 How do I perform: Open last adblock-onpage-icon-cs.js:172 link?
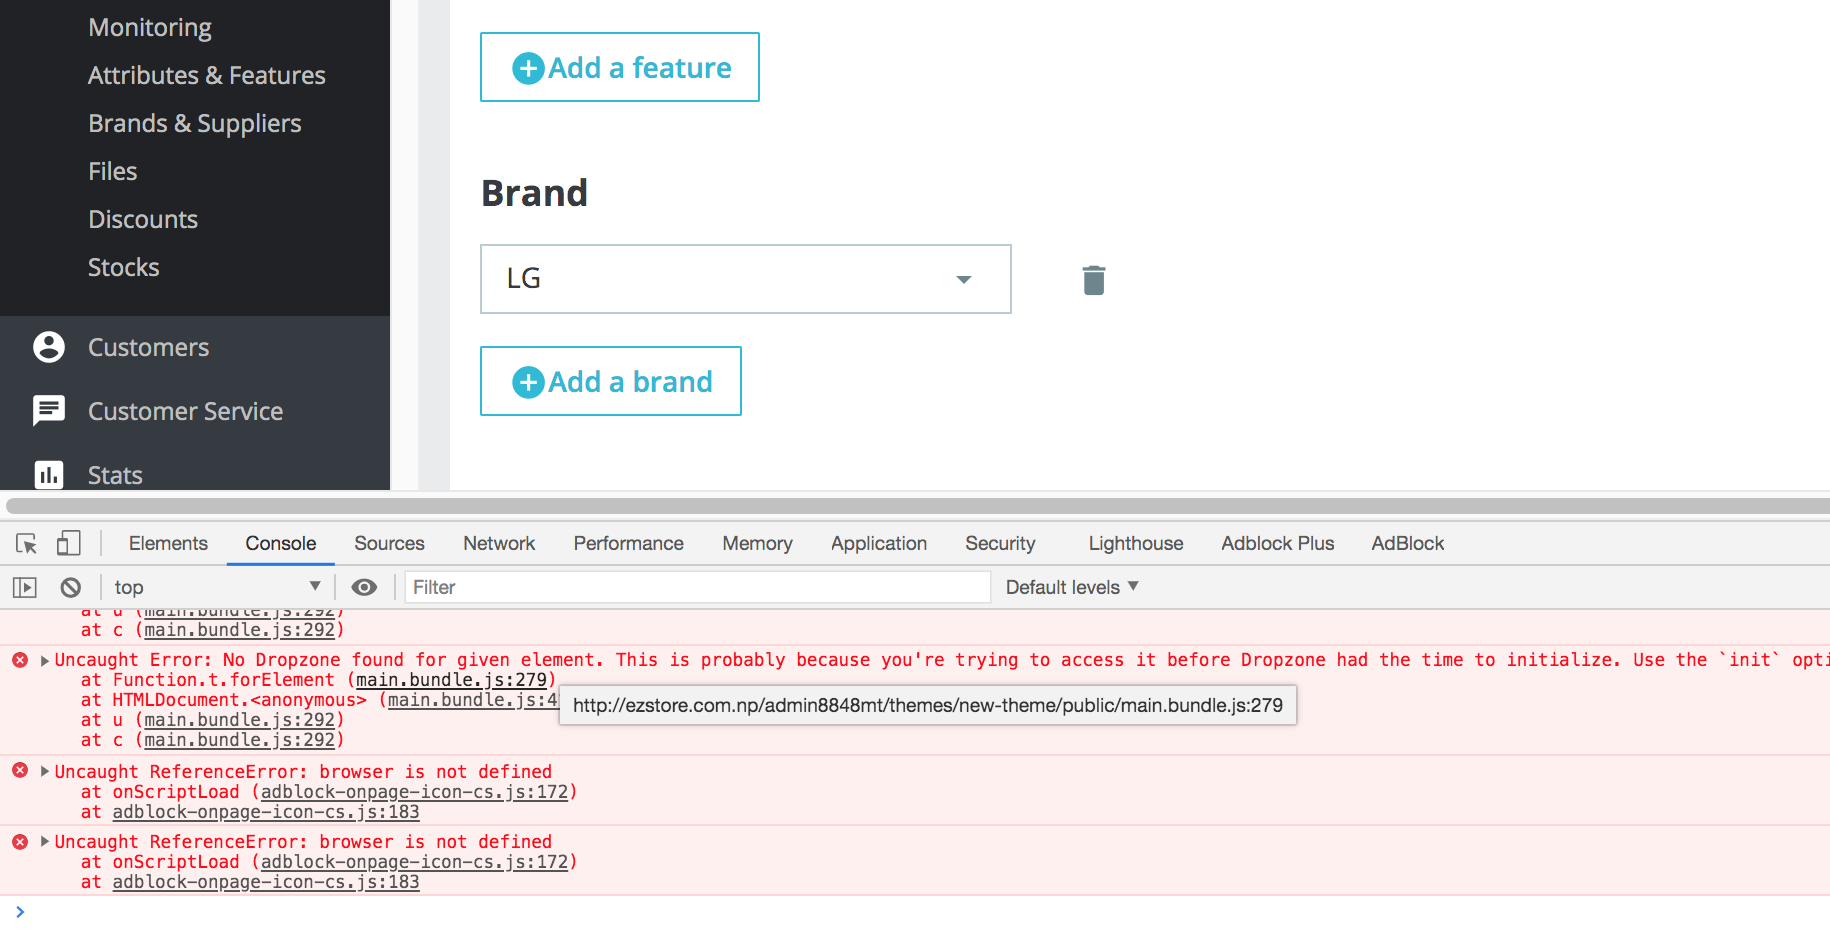[415, 862]
